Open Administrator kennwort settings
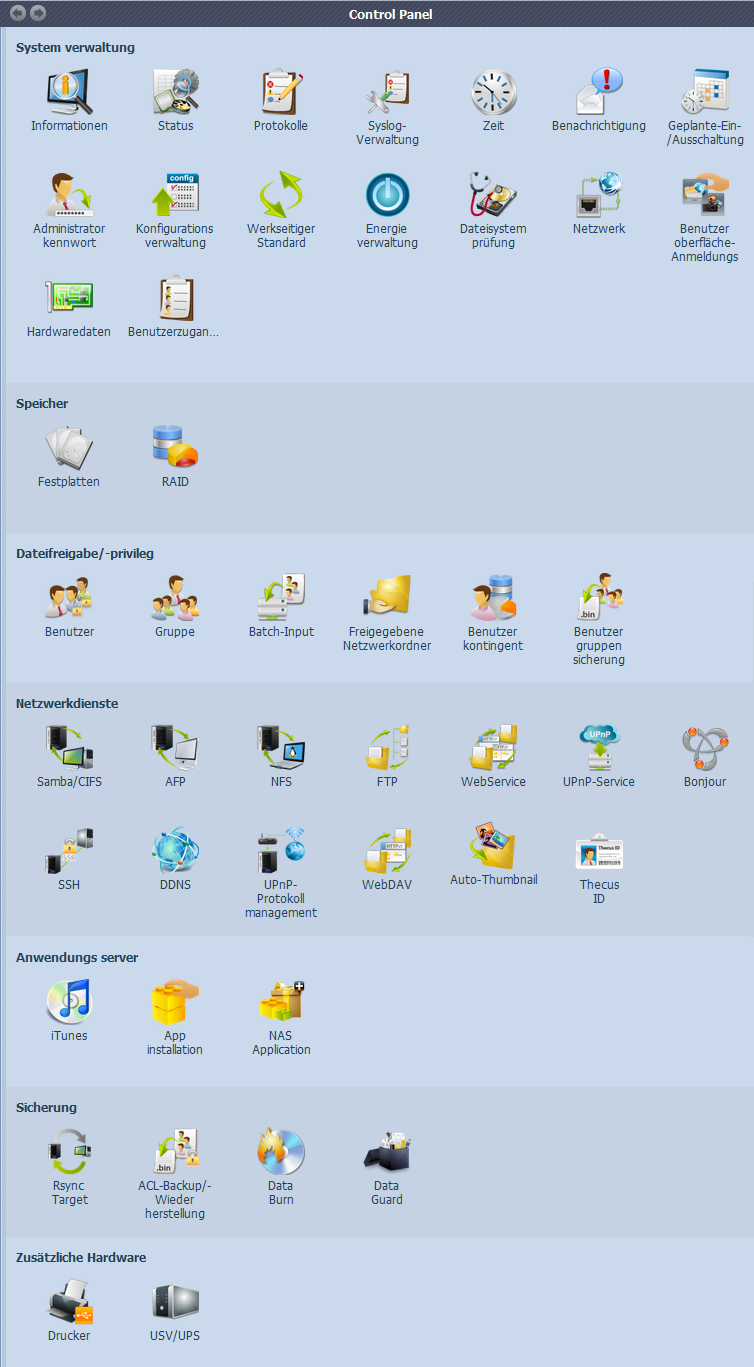 click(x=69, y=196)
